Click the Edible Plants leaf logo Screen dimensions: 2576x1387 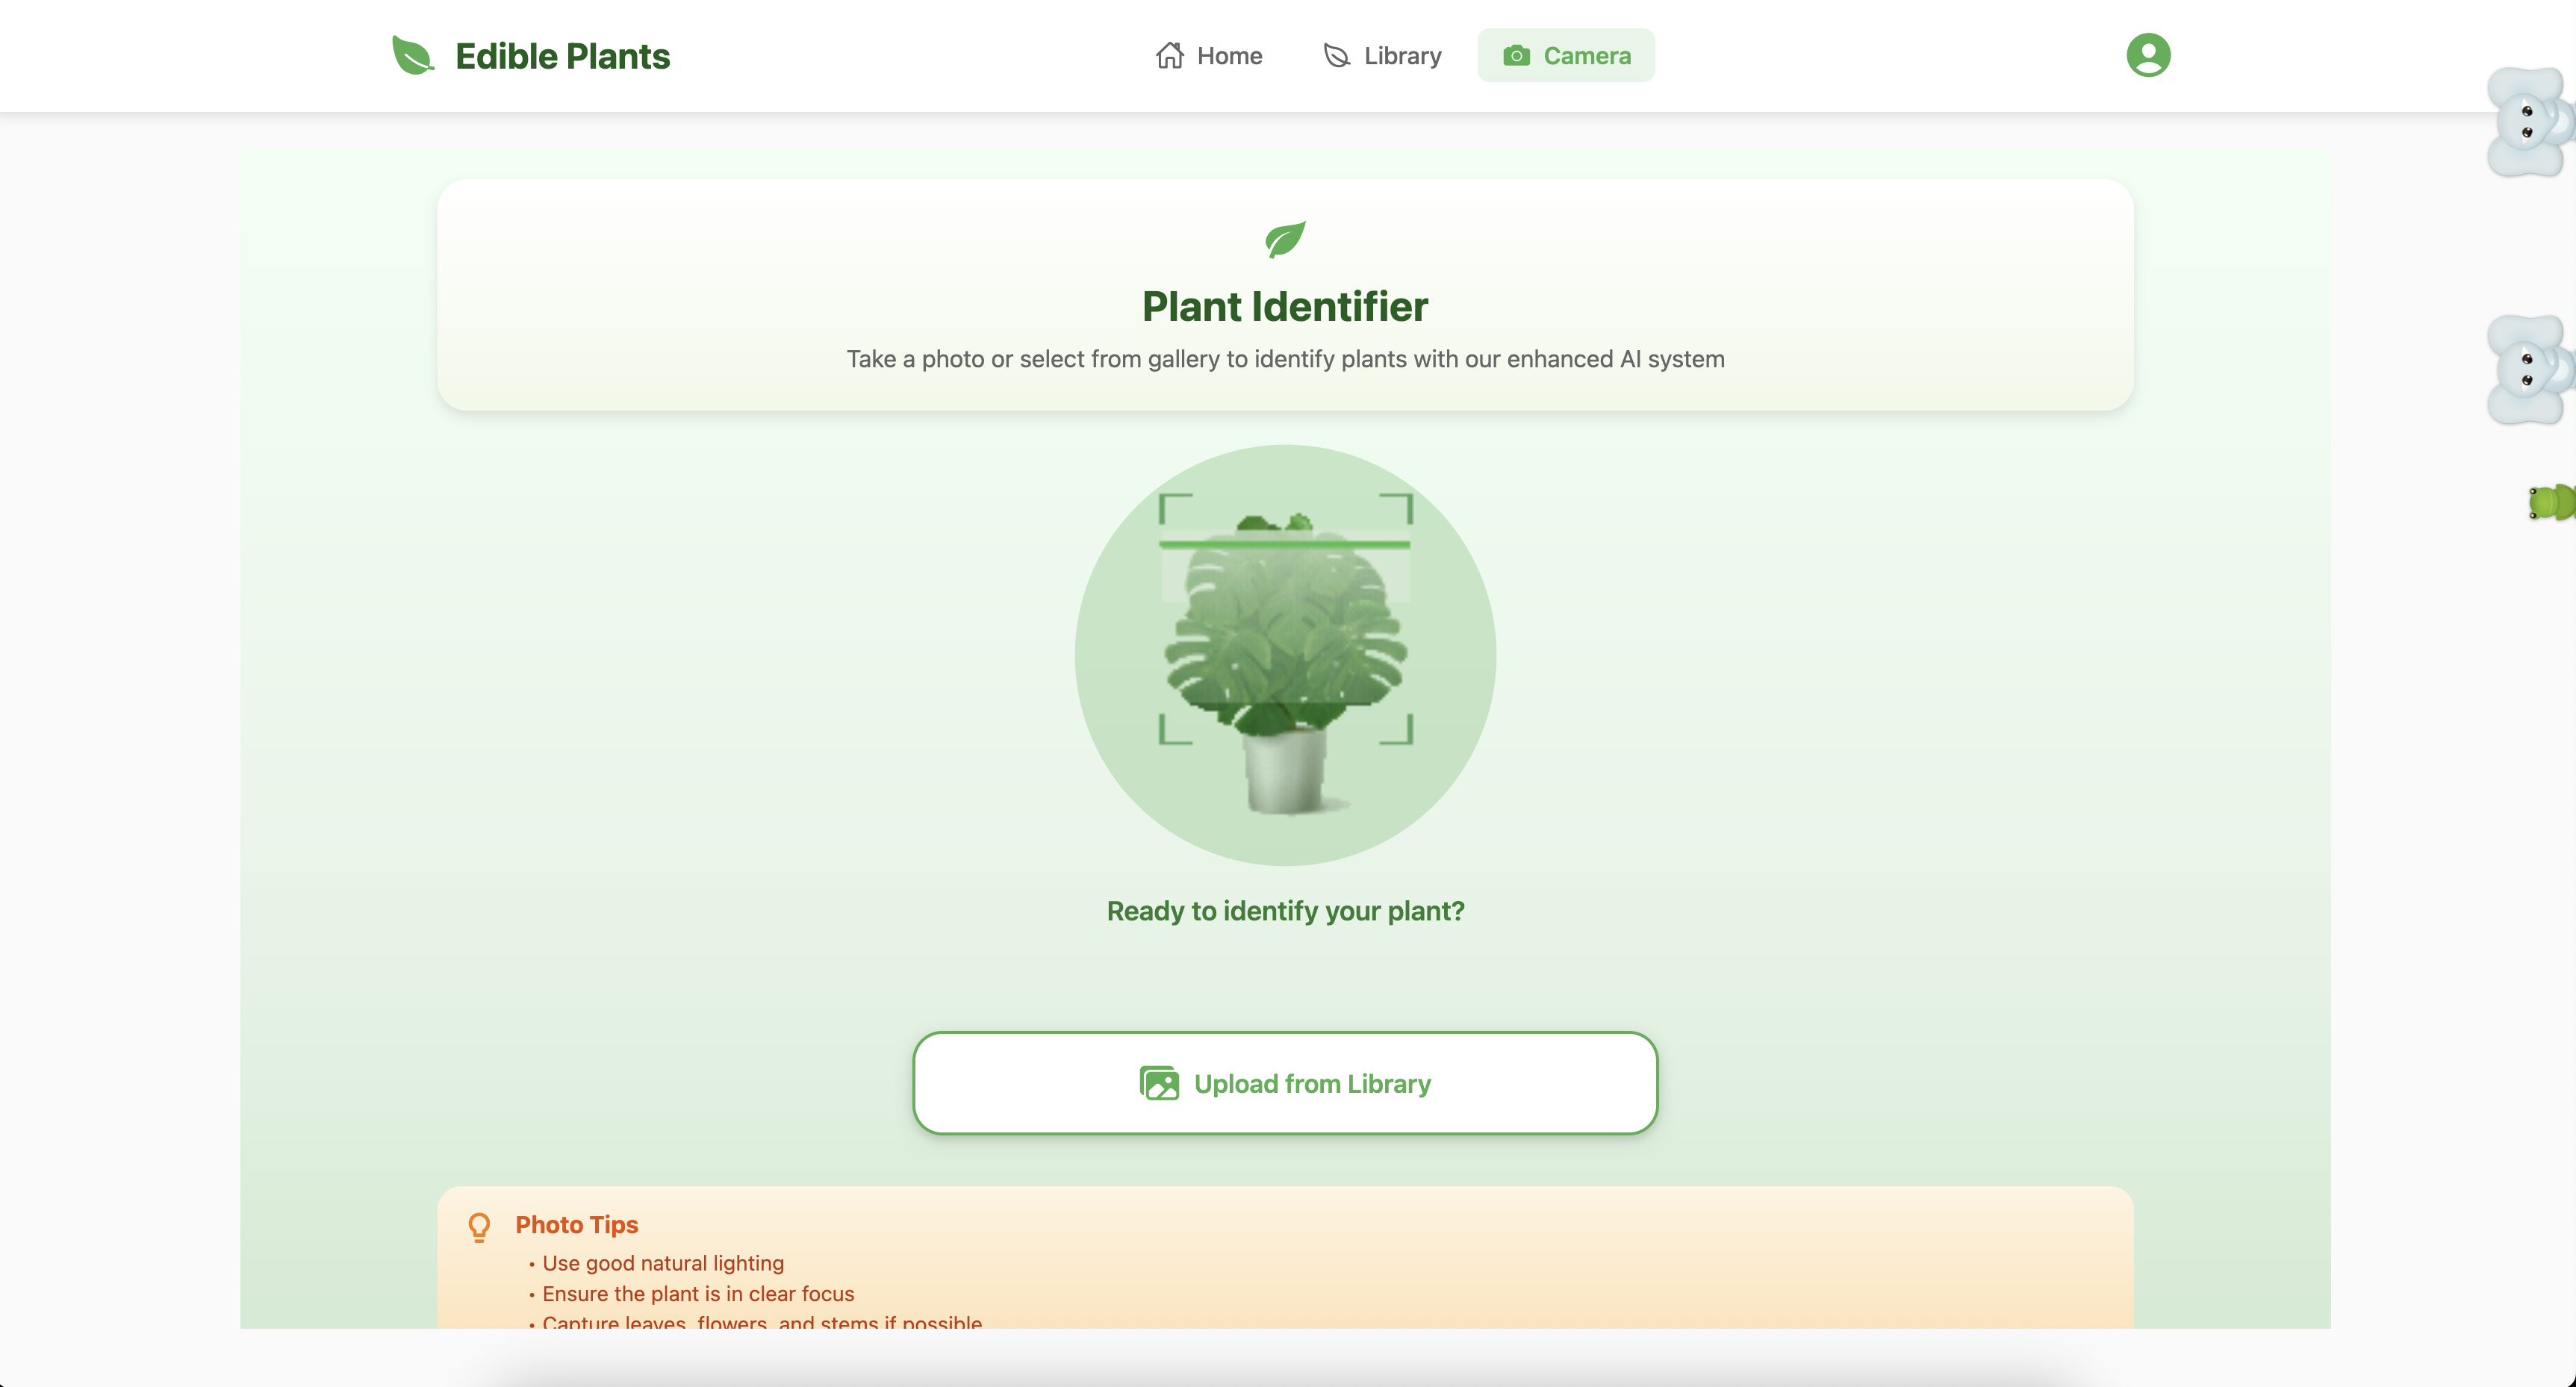[x=412, y=56]
